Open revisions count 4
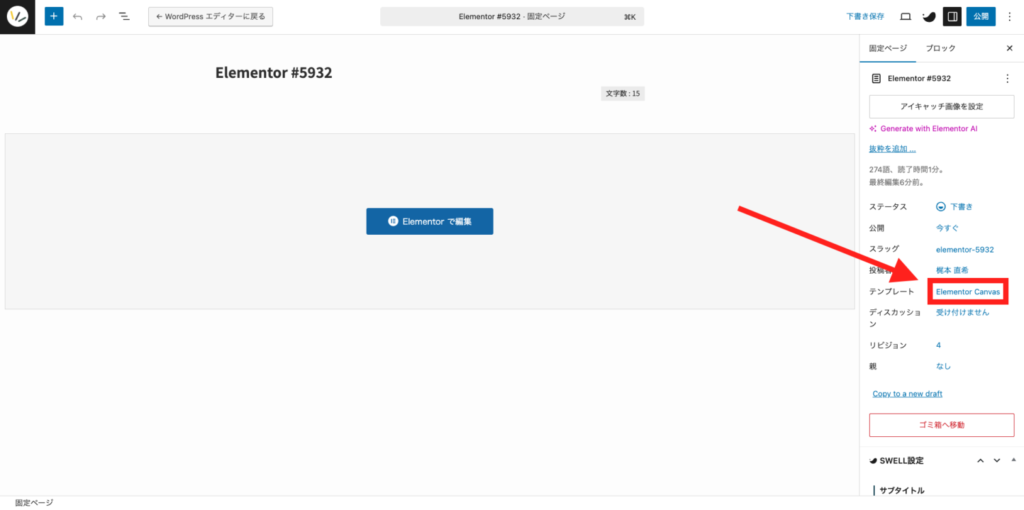Screen dimensions: 1024x510 click(938, 345)
